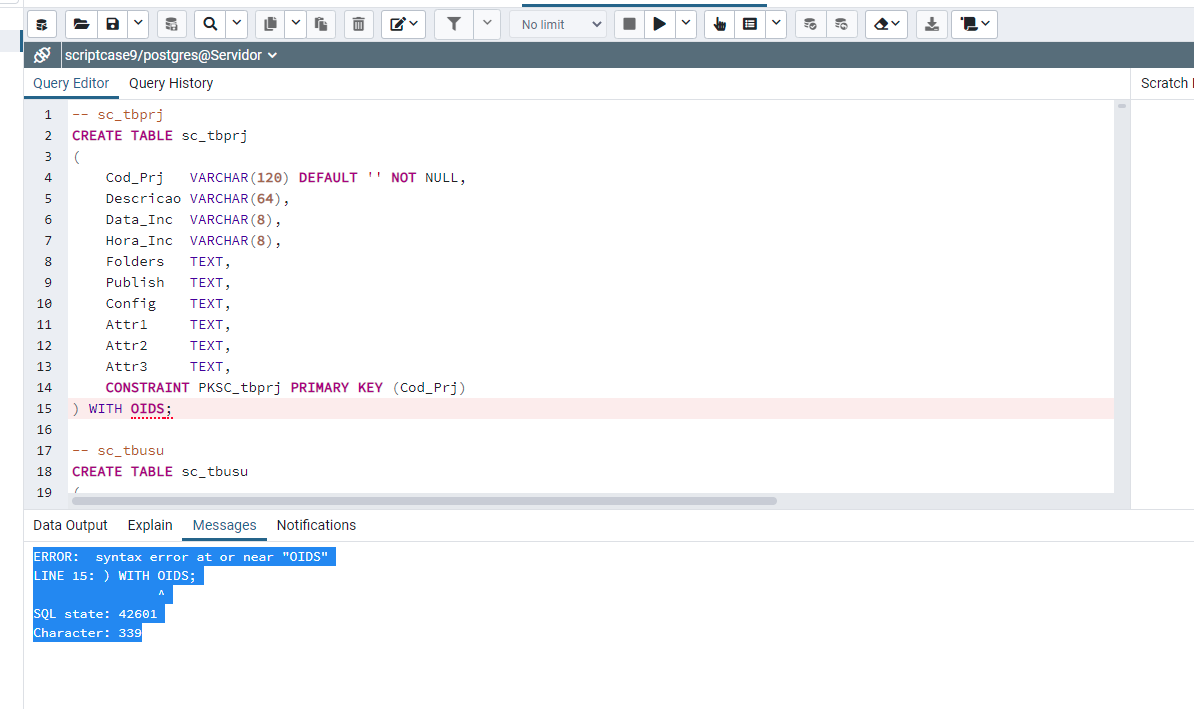Click the Stop query square button
The width and height of the screenshot is (1194, 709).
629,24
